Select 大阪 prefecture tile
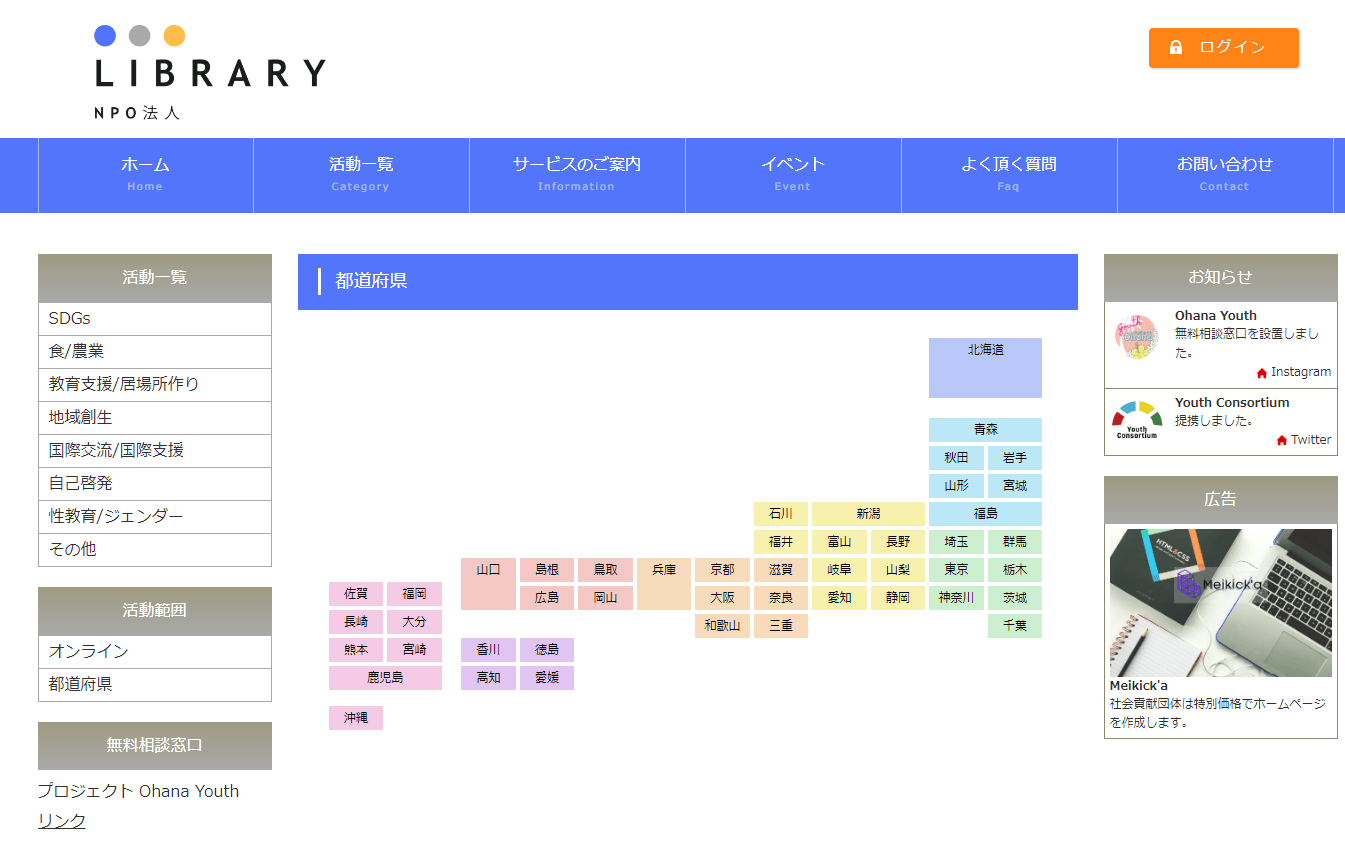The height and width of the screenshot is (845, 1345). (722, 598)
